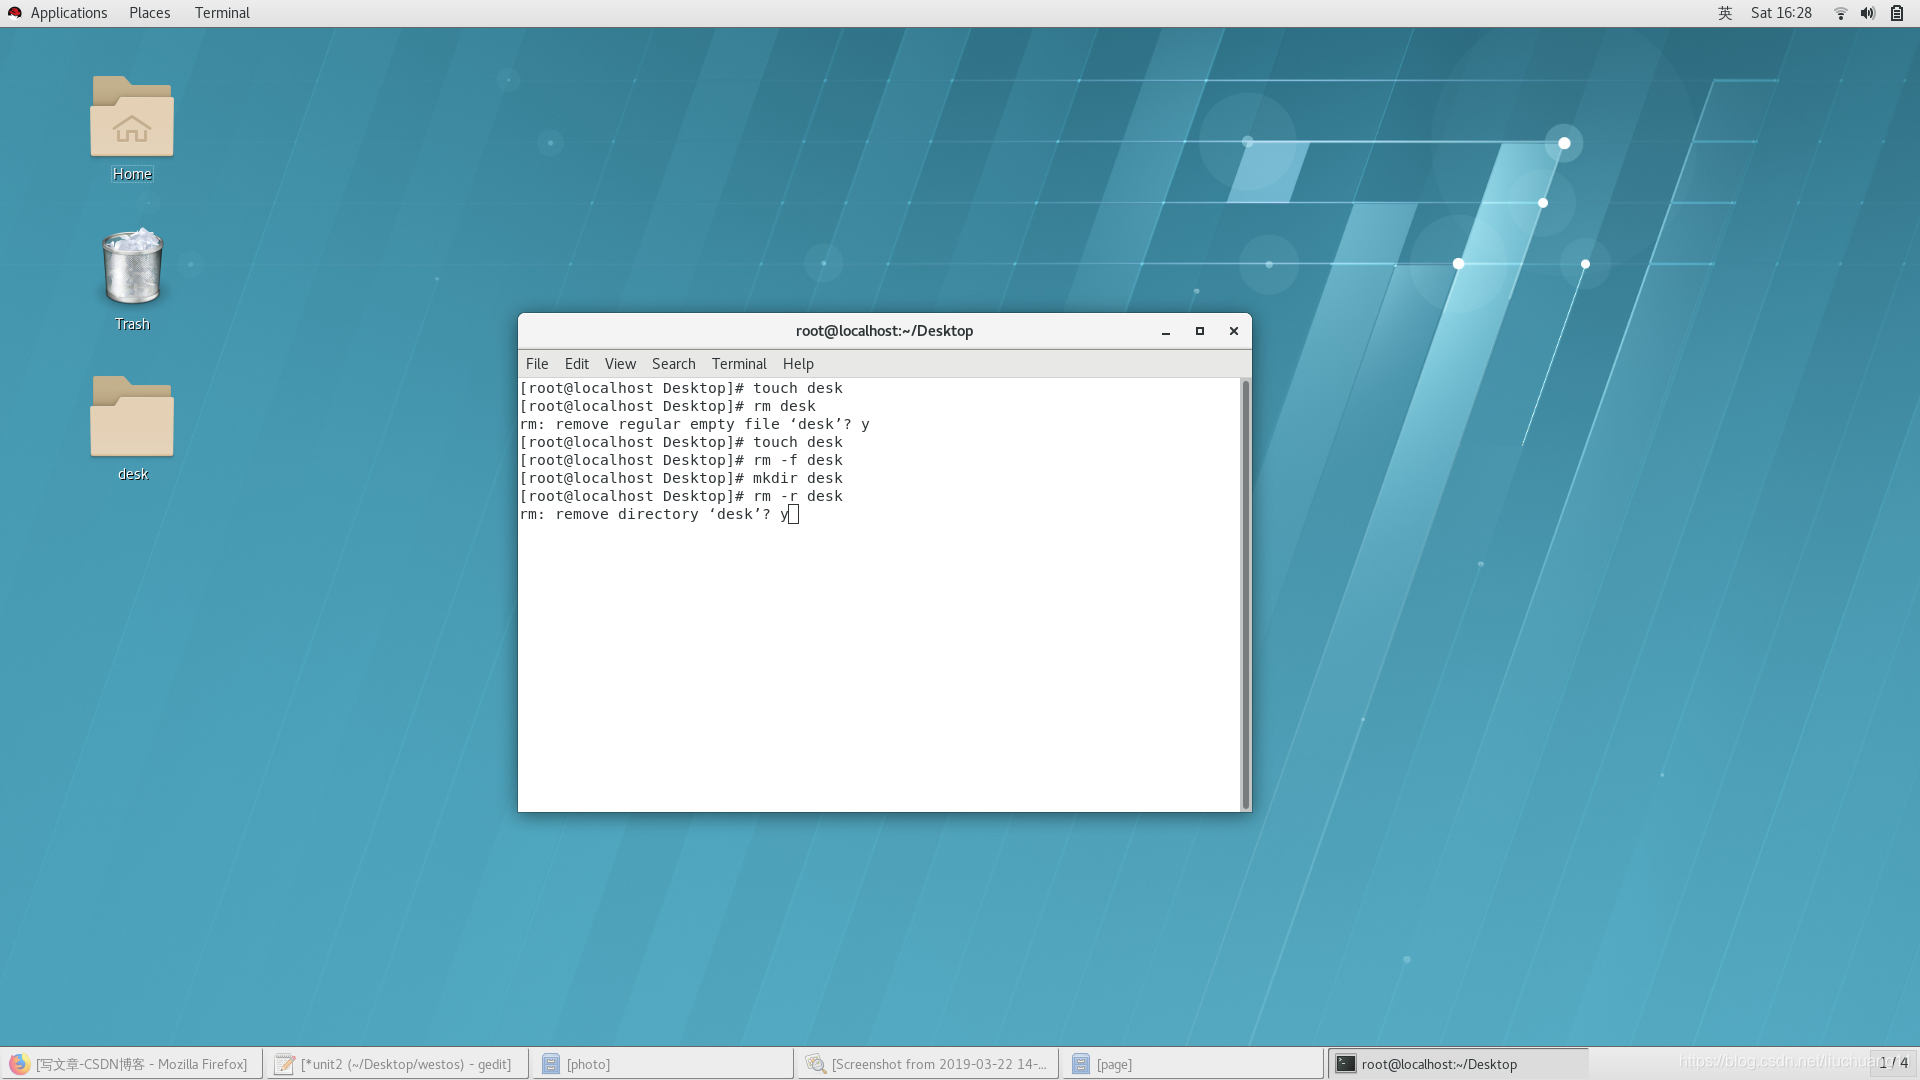The image size is (1920, 1080).
Task: Close the terminal window
Action: coord(1234,331)
